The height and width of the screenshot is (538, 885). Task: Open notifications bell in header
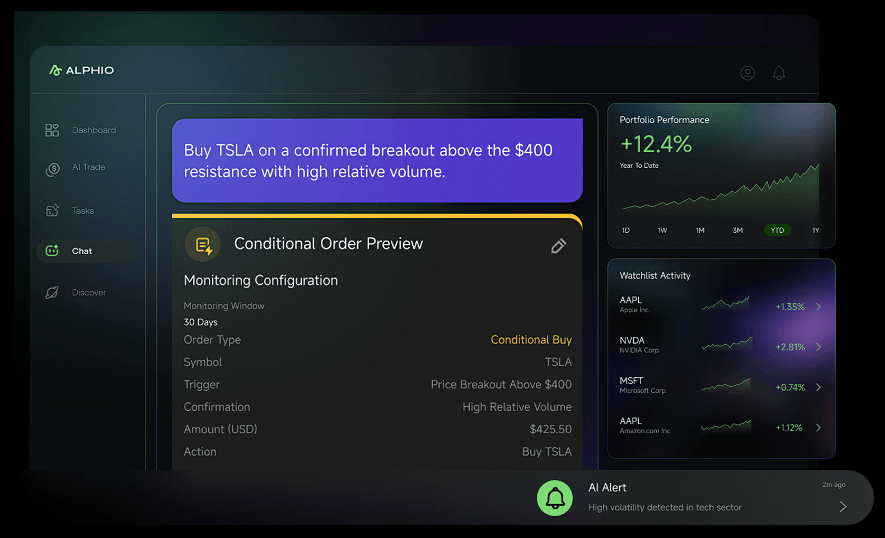[779, 73]
